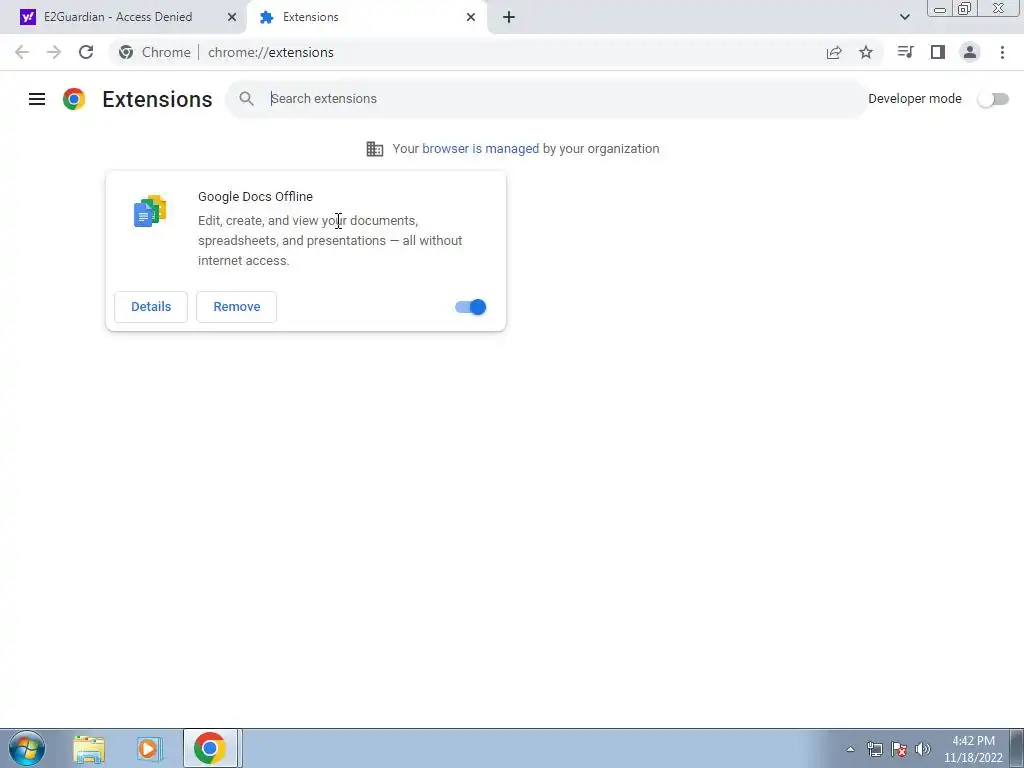Remove the Google Docs Offline extension

click(236, 307)
